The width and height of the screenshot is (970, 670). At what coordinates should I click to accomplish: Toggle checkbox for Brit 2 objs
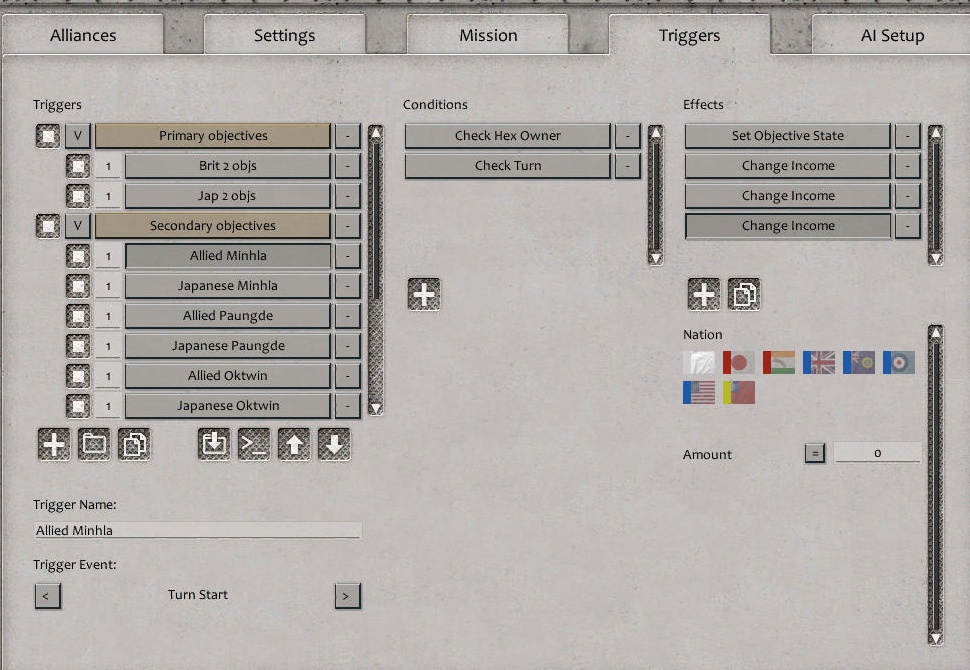[78, 166]
